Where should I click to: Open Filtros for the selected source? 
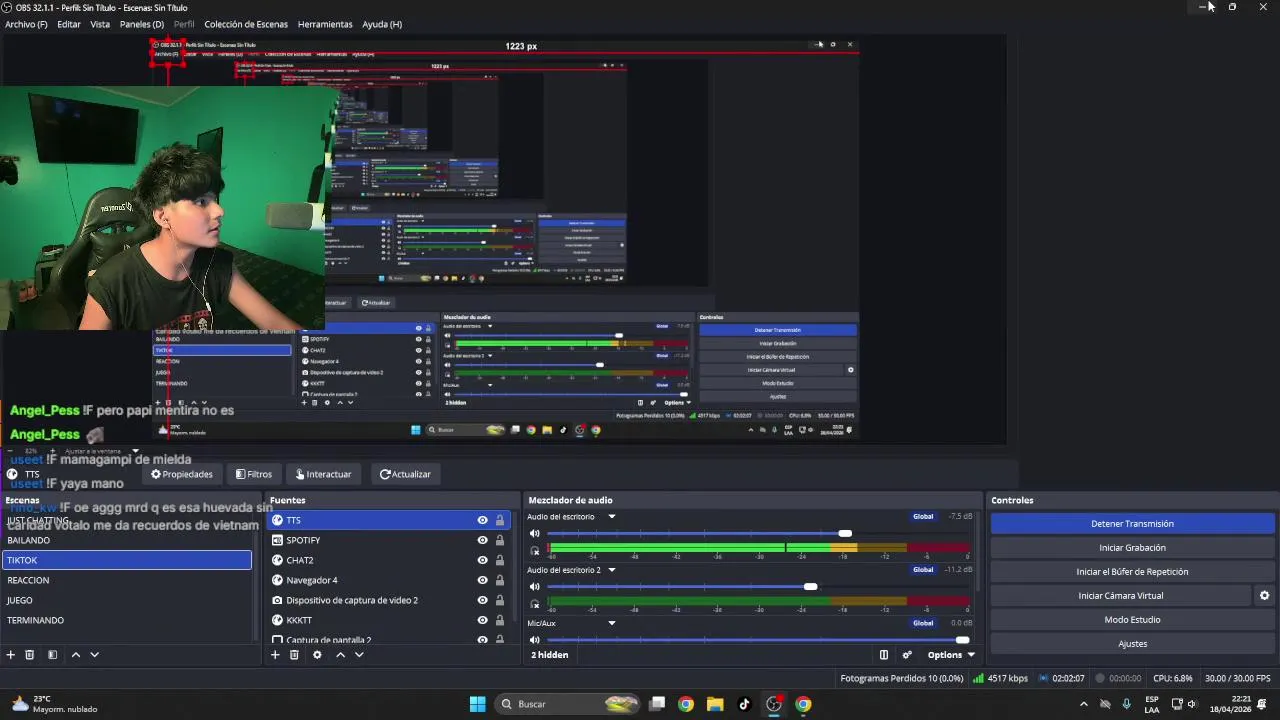254,474
